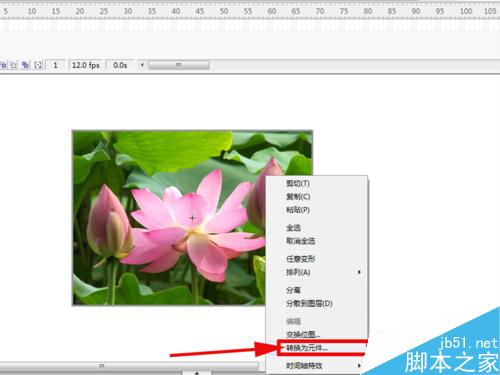The height and width of the screenshot is (375, 500).
Task: Click the timeline horizontal scrollbar thumb
Action: [179, 65]
